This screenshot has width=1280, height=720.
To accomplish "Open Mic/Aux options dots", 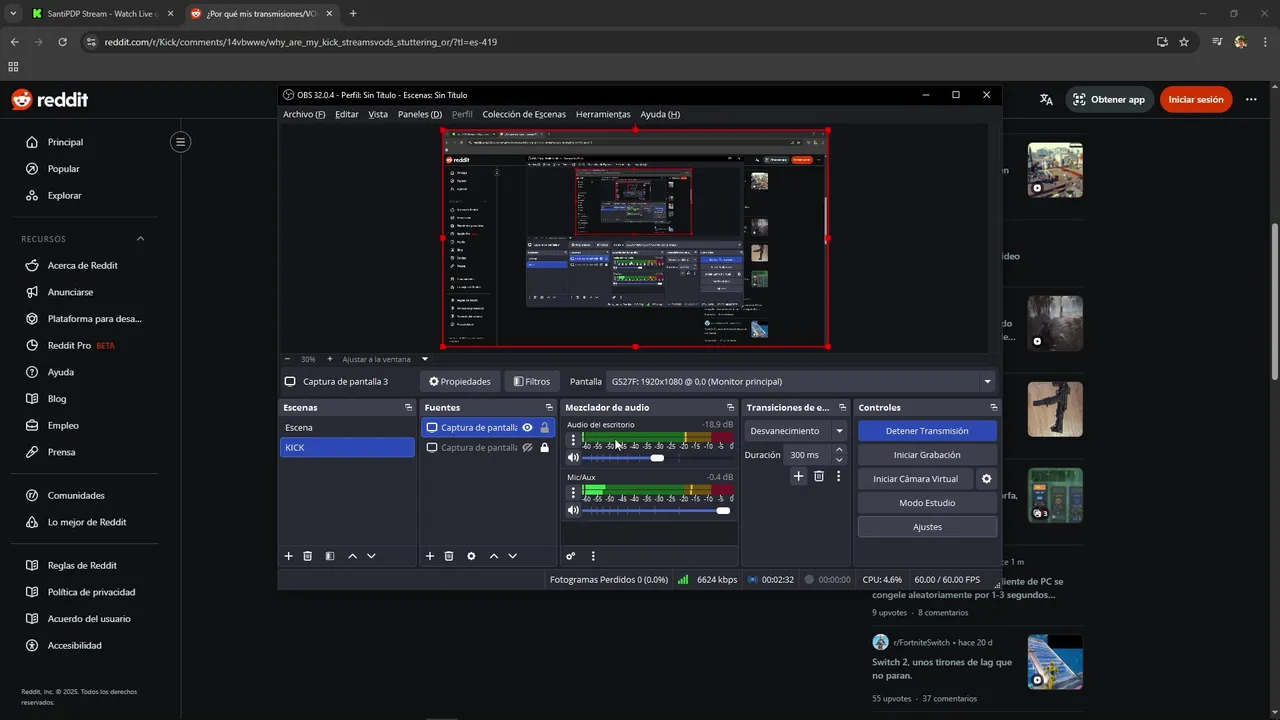I will [573, 492].
